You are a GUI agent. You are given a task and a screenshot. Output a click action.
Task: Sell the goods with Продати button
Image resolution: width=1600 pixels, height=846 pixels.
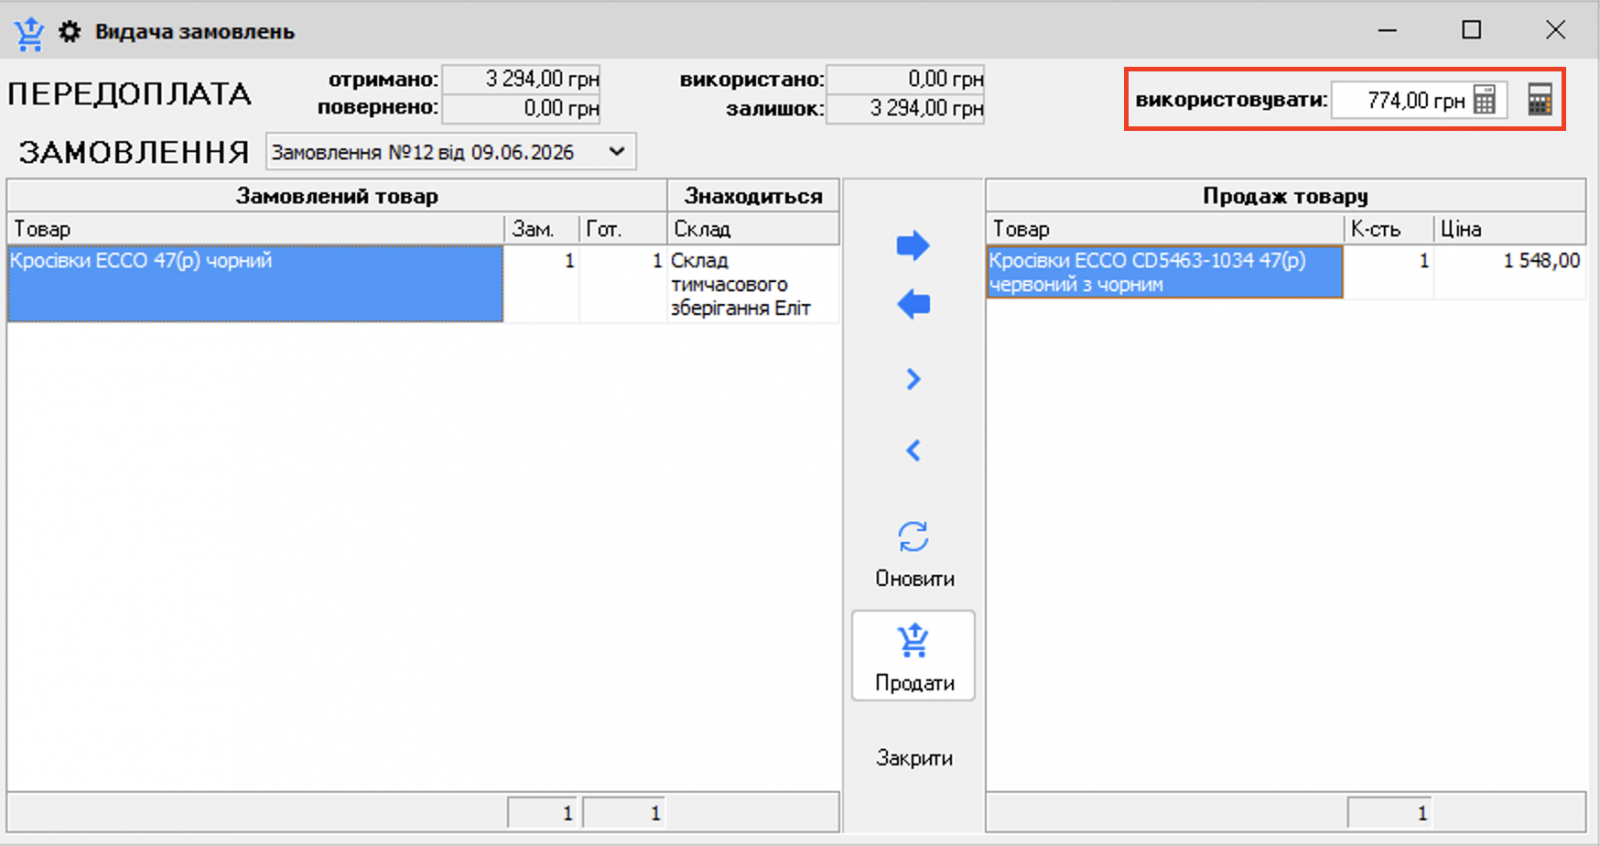914,656
